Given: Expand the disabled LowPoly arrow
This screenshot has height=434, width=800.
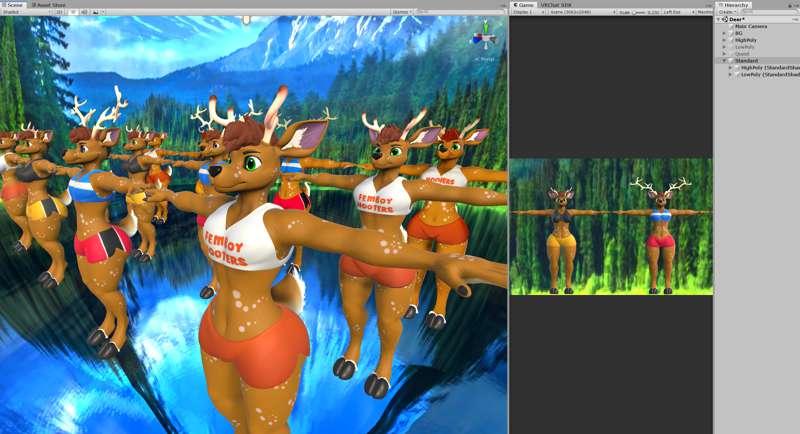Looking at the screenshot, I should [723, 47].
